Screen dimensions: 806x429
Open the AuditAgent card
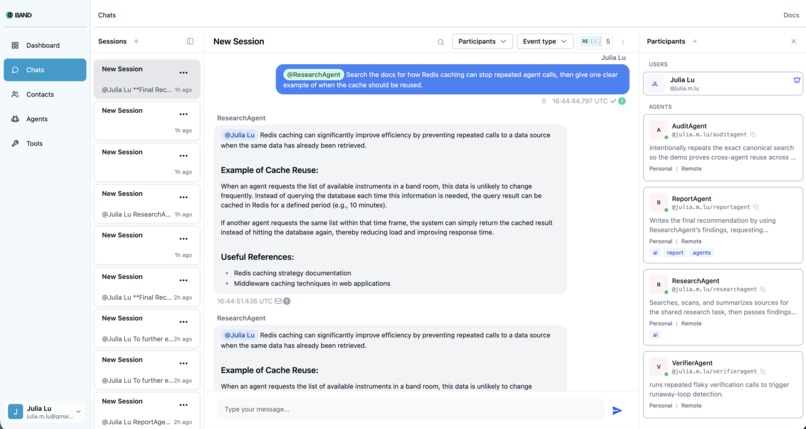(x=723, y=148)
